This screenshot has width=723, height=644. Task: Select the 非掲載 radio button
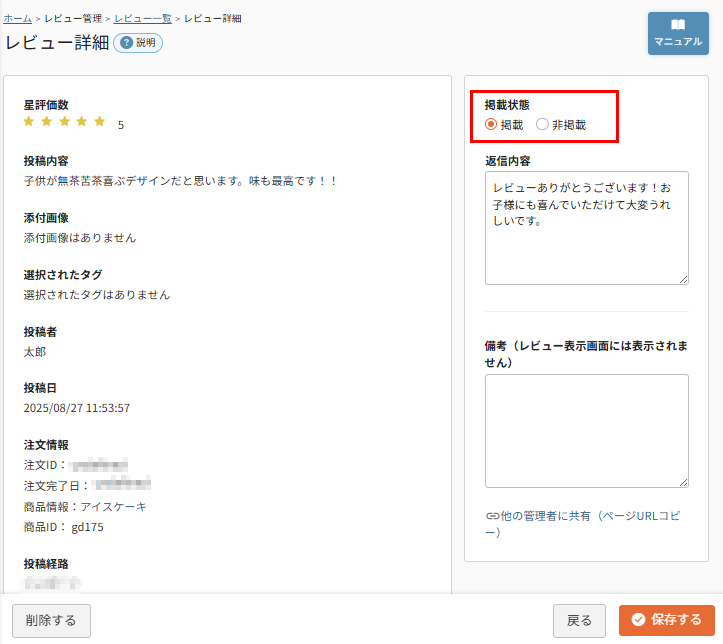point(542,124)
